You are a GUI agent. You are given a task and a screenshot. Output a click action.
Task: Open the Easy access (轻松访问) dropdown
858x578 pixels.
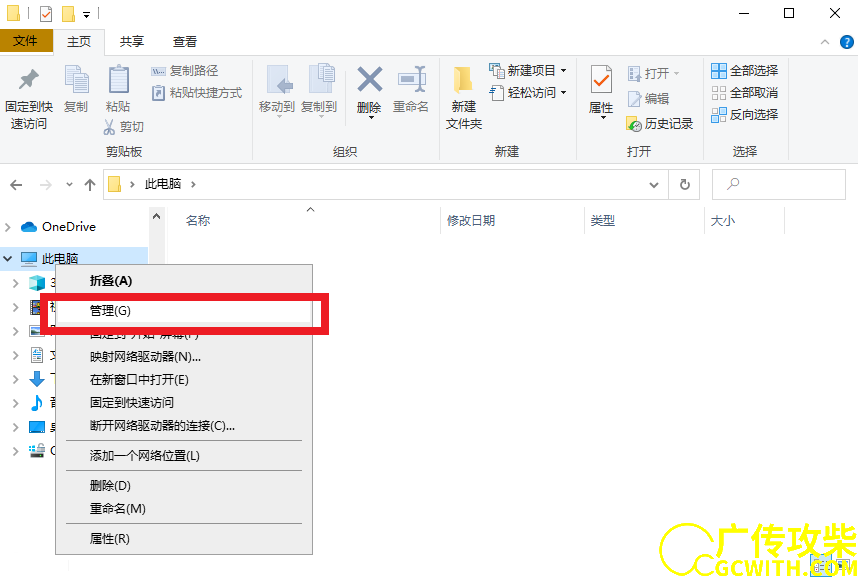coord(527,93)
